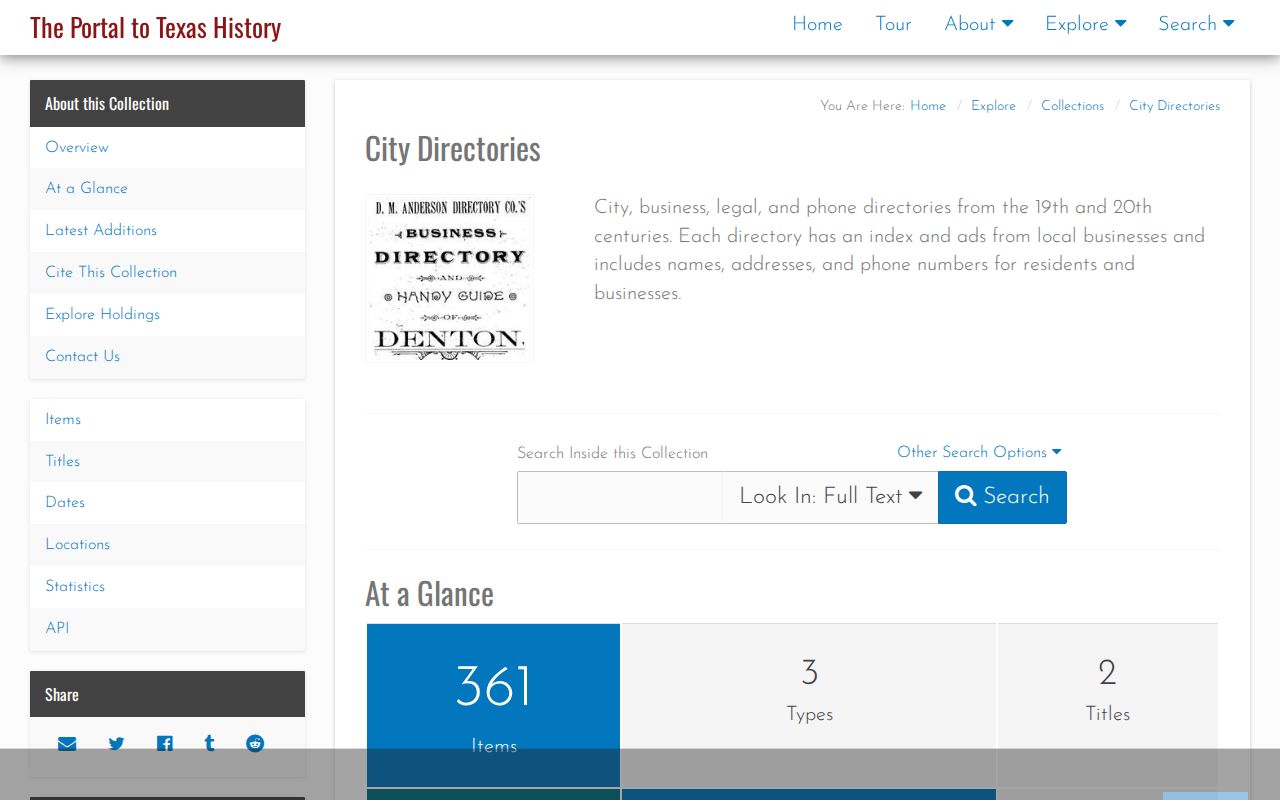Image resolution: width=1280 pixels, height=800 pixels.
Task: Open Explore Holdings link
Action: (x=167, y=314)
